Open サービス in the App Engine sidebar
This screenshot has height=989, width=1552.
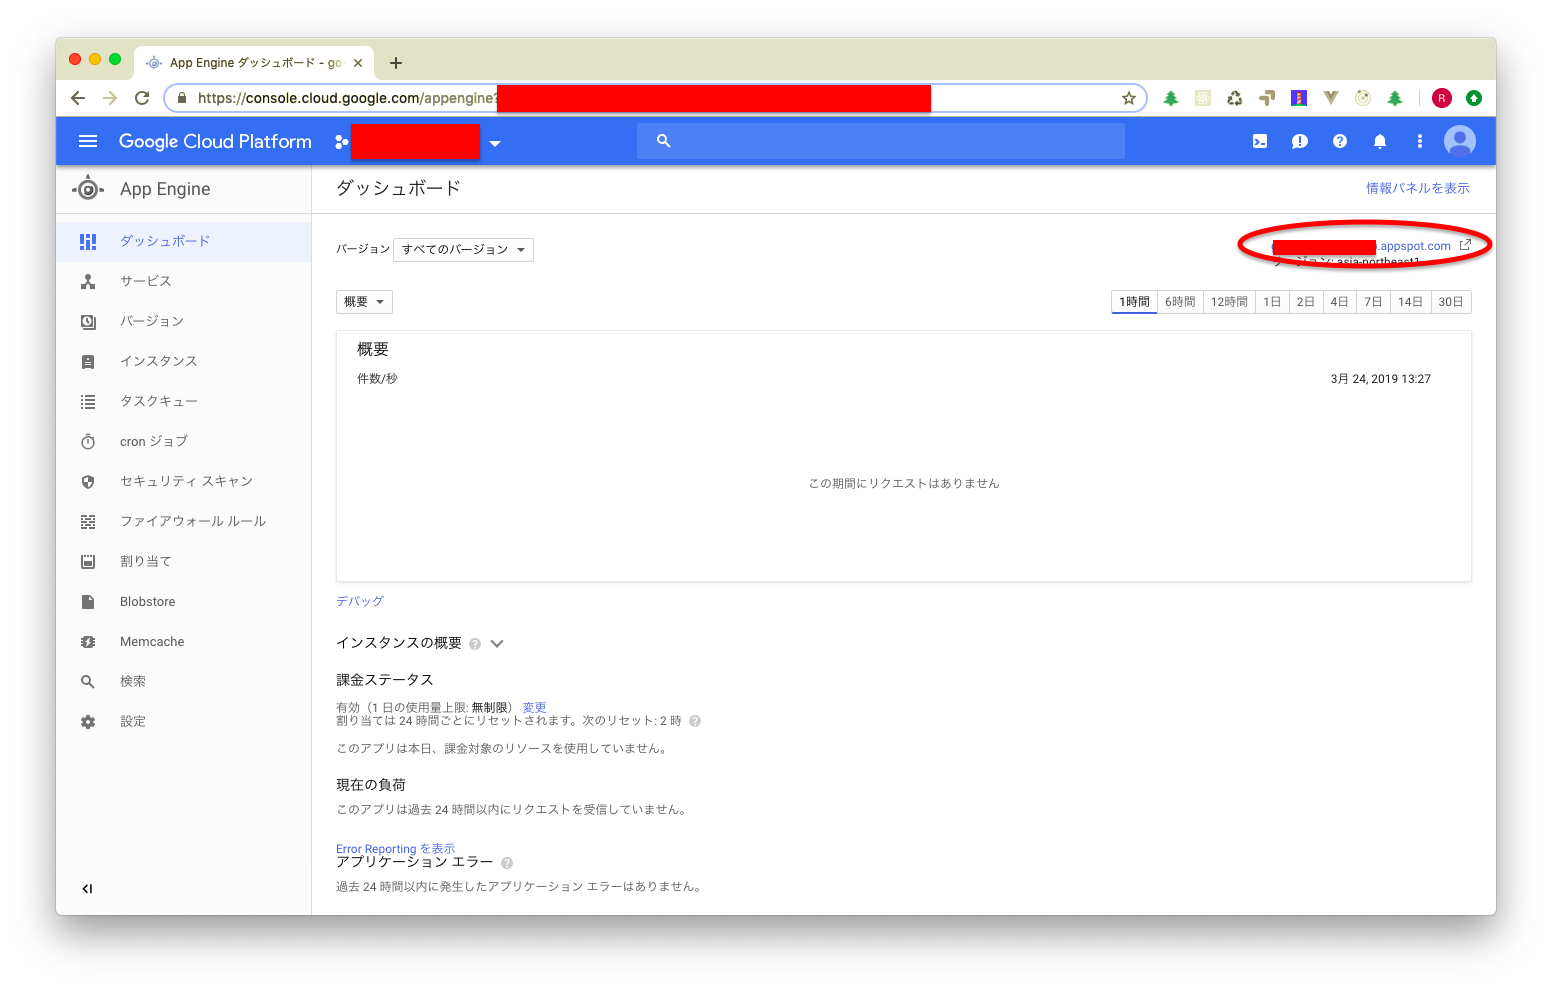pyautogui.click(x=144, y=281)
